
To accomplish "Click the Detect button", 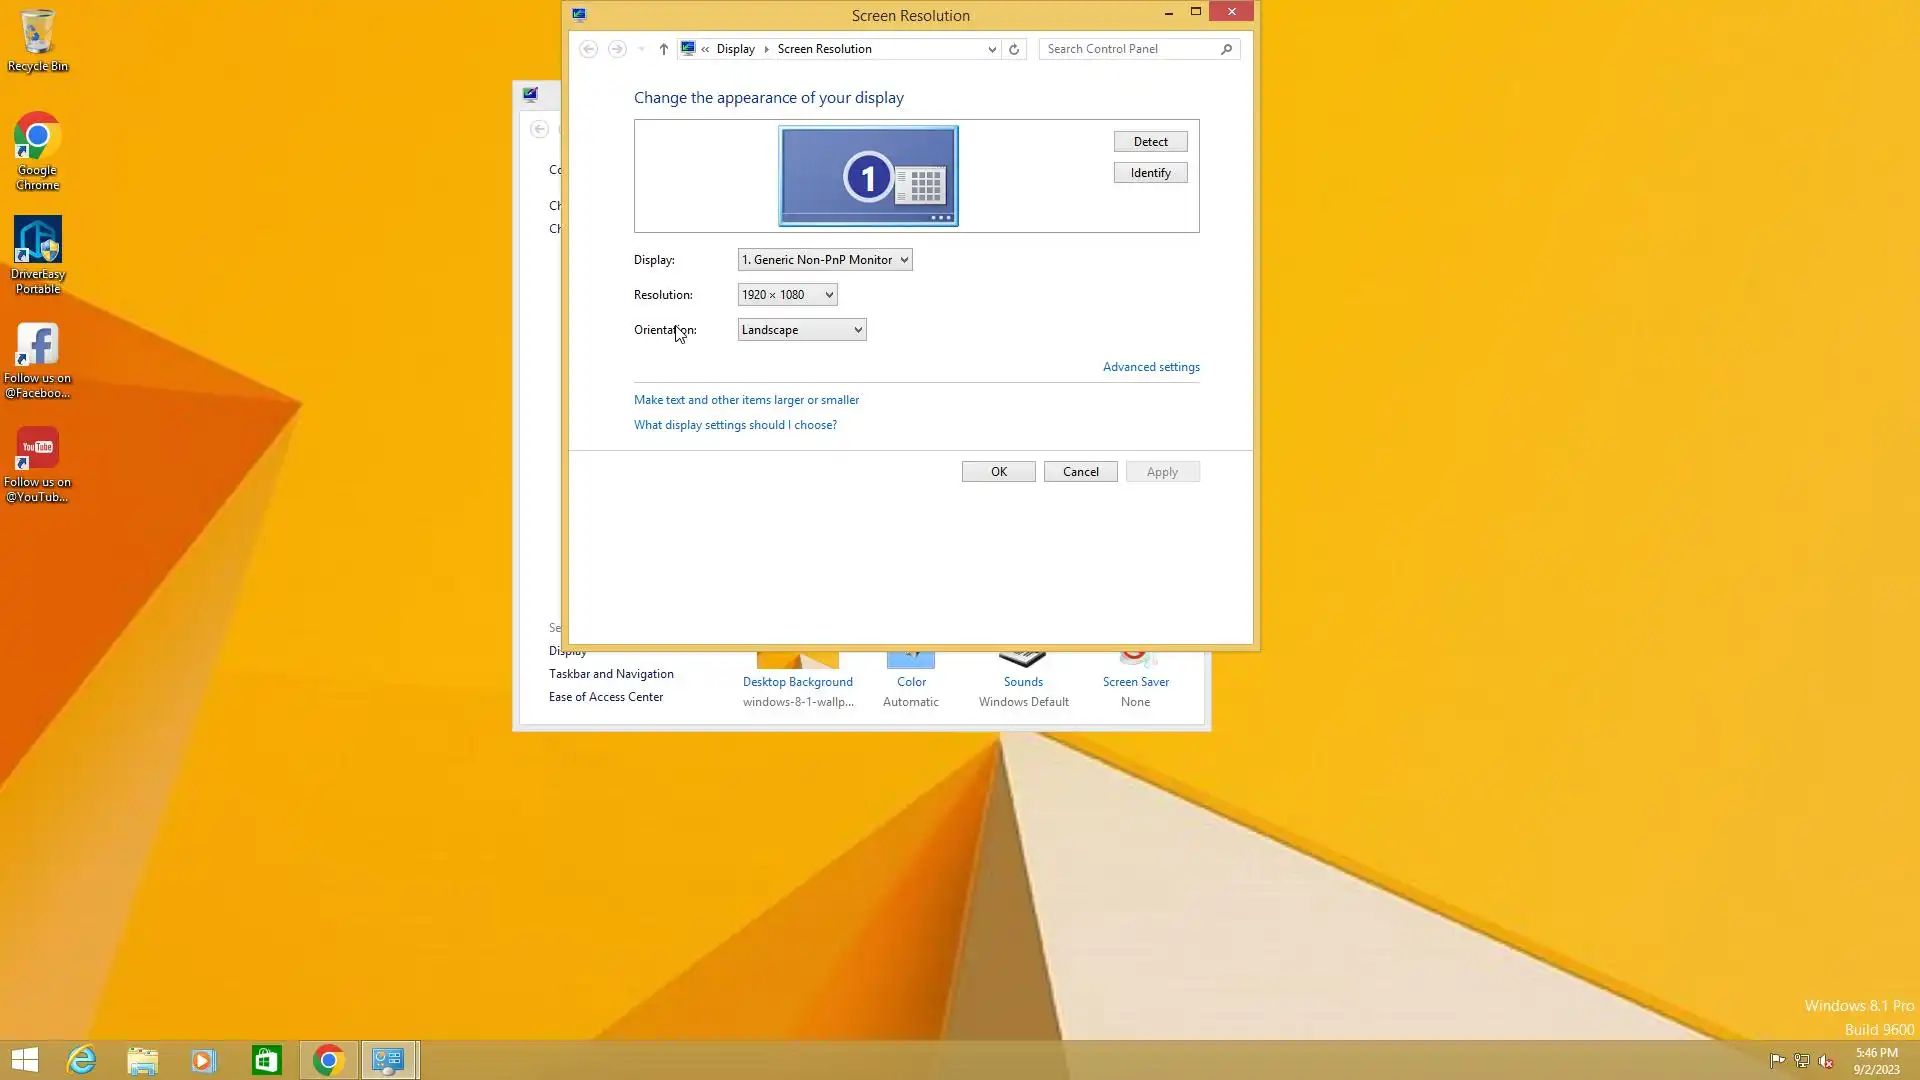I will point(1150,142).
